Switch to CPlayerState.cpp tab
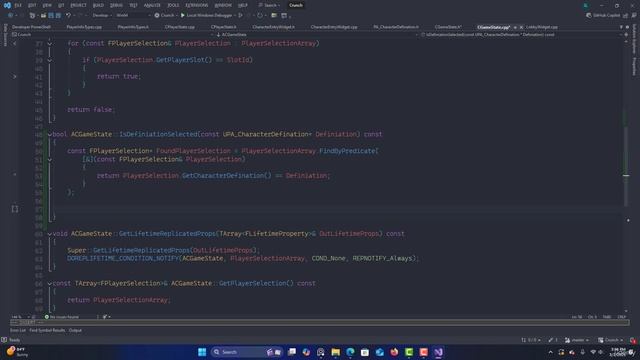This screenshot has height=360, width=640. pos(180,27)
